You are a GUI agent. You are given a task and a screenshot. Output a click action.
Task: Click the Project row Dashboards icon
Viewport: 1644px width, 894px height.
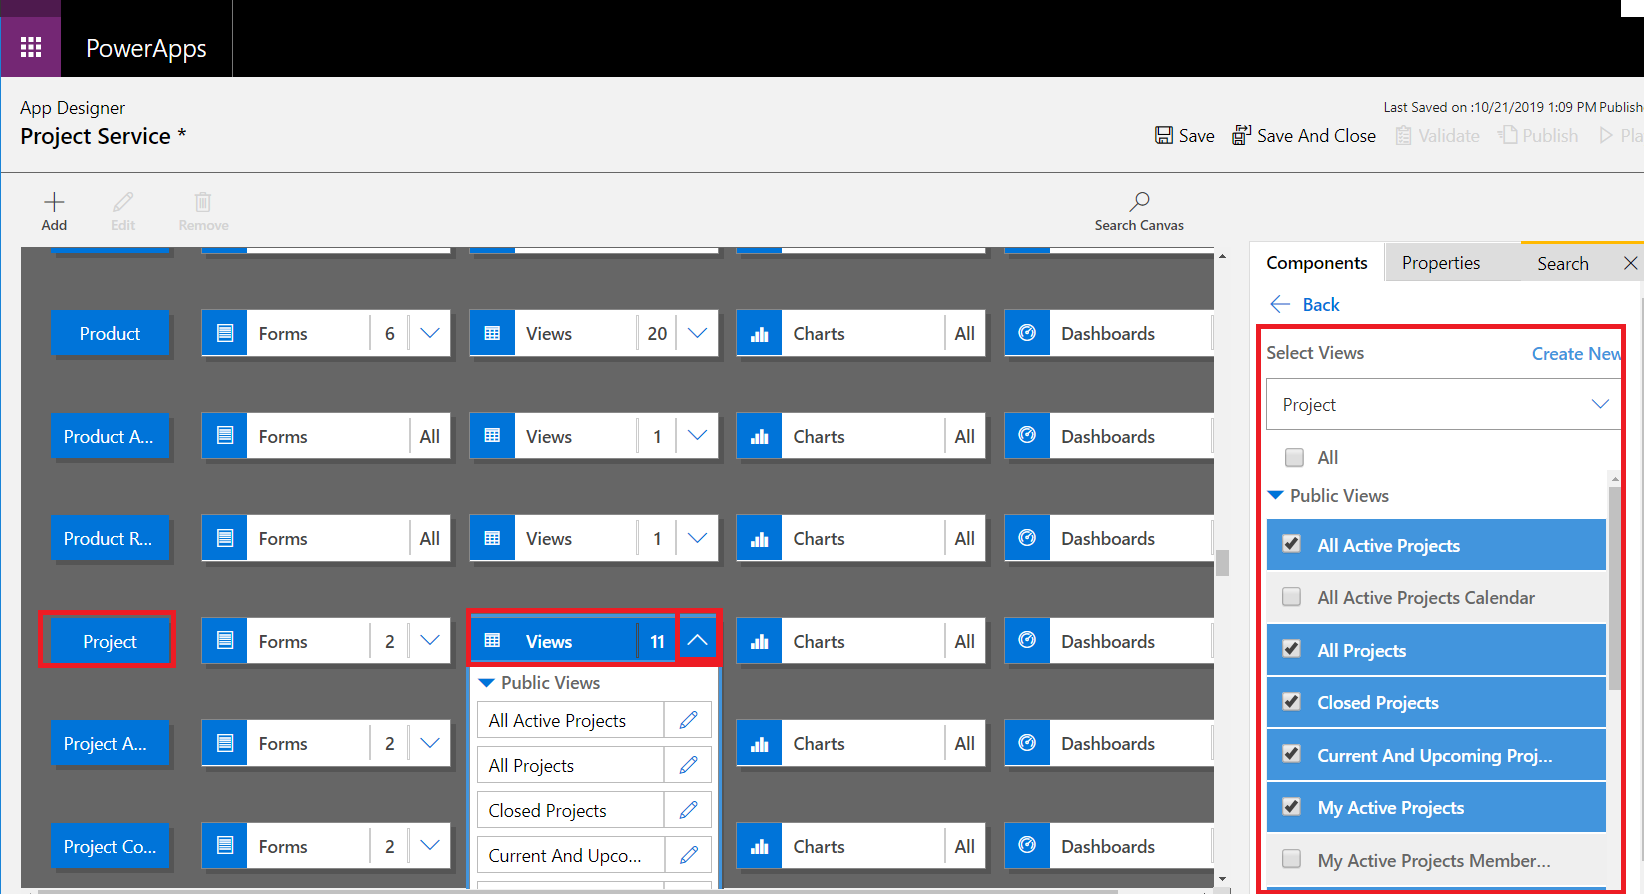[1027, 641]
